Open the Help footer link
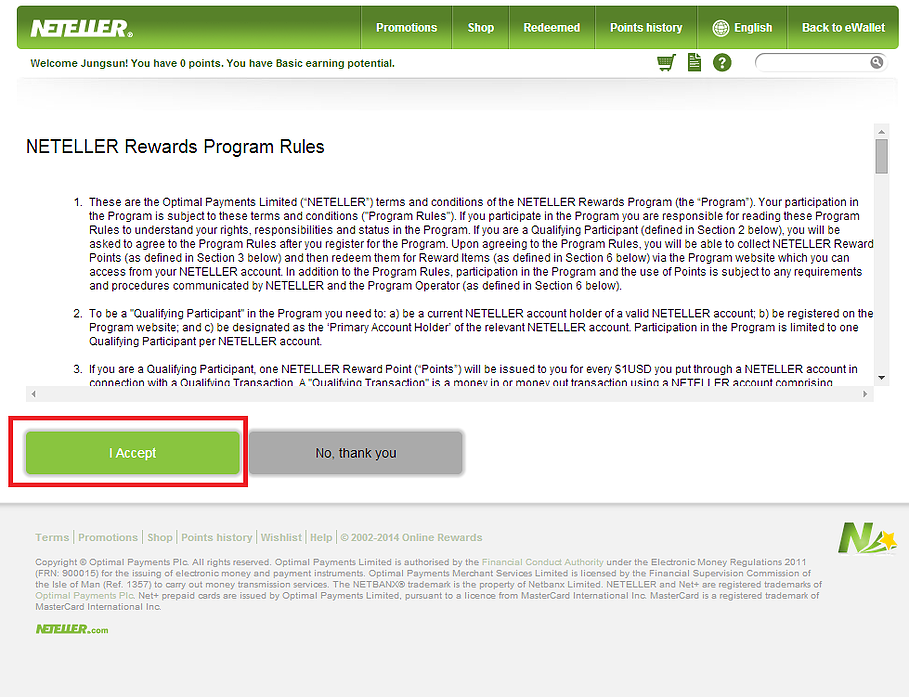 [x=321, y=538]
